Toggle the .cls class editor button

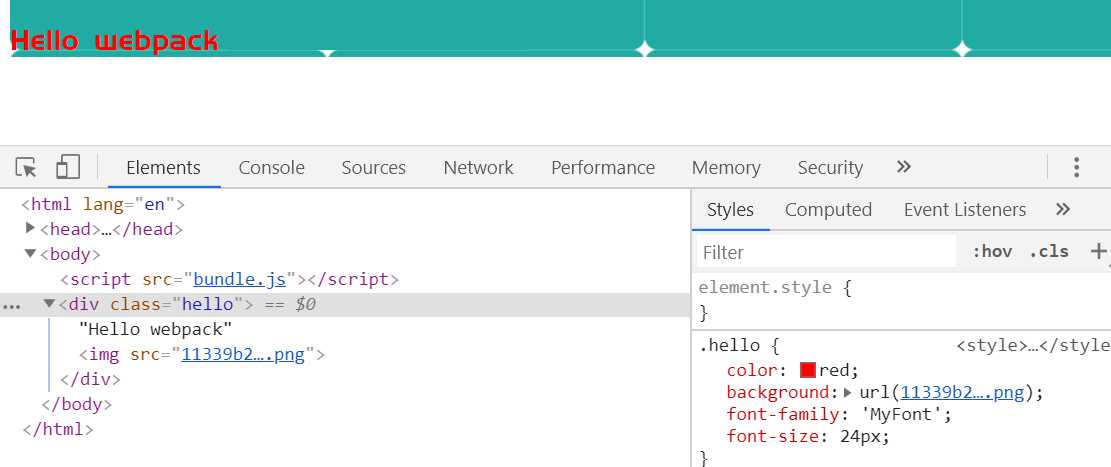point(1049,252)
